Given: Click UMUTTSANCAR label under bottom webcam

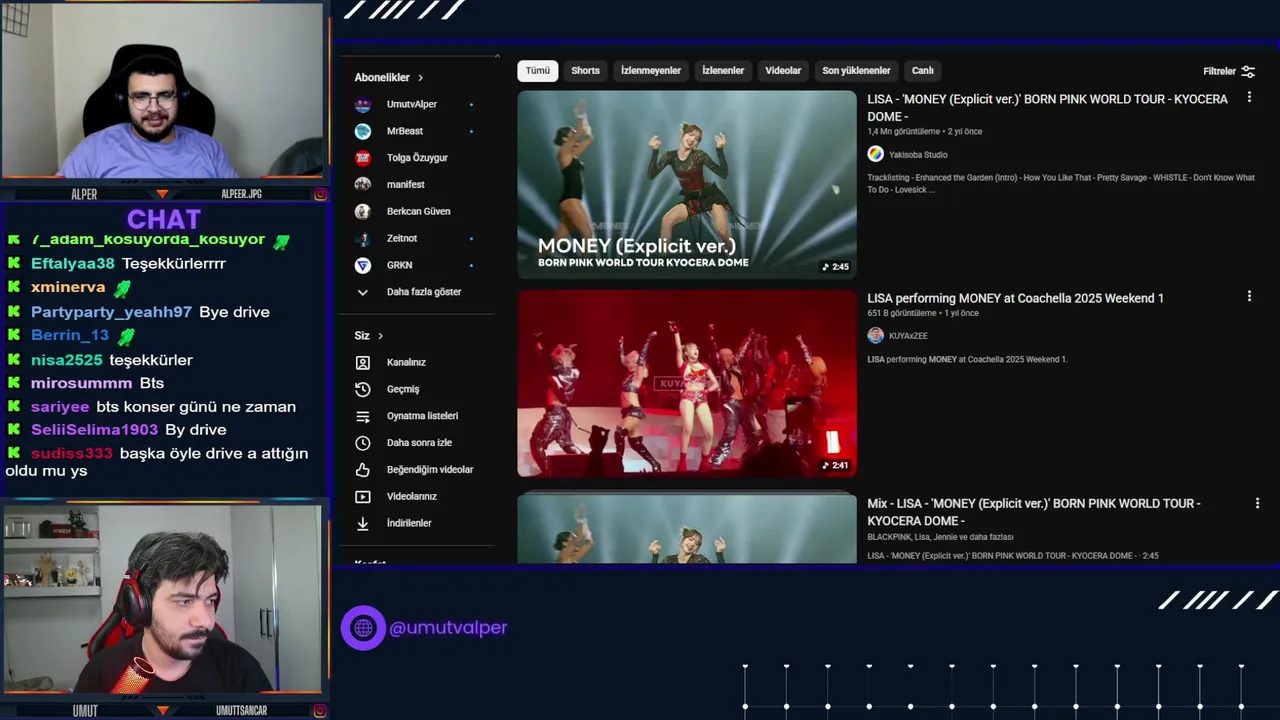Looking at the screenshot, I should (242, 711).
